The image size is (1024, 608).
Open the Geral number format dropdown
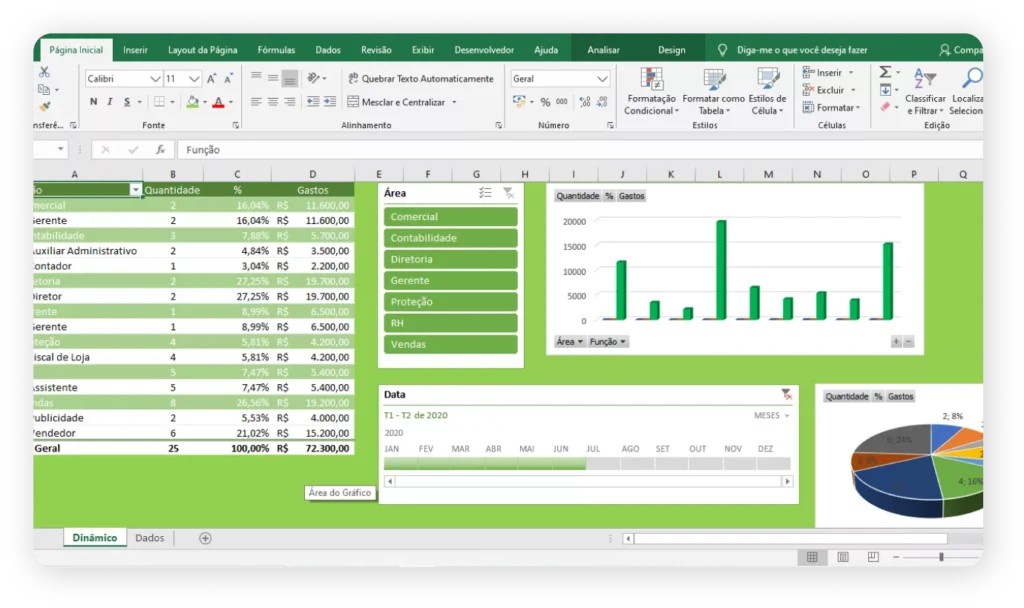(602, 79)
